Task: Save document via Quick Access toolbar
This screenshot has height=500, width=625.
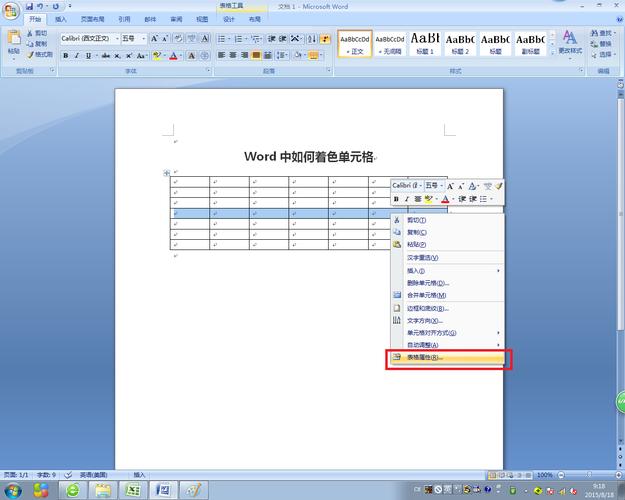Action: 29,6
